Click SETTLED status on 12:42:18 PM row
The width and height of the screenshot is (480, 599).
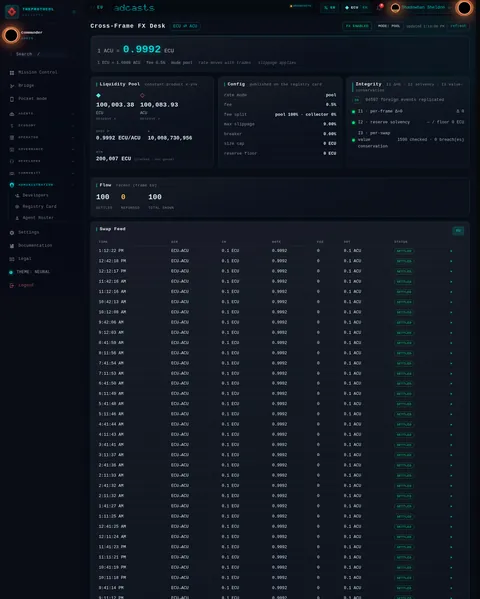pyautogui.click(x=404, y=261)
